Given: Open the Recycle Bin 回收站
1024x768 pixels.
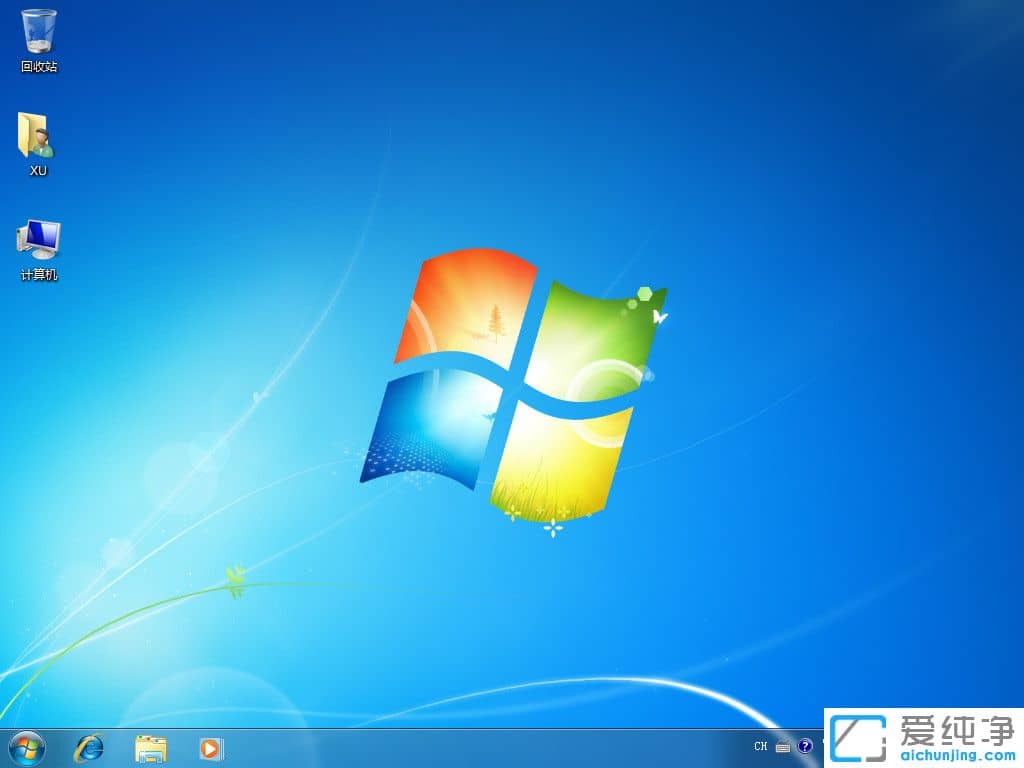Looking at the screenshot, I should point(38,30).
